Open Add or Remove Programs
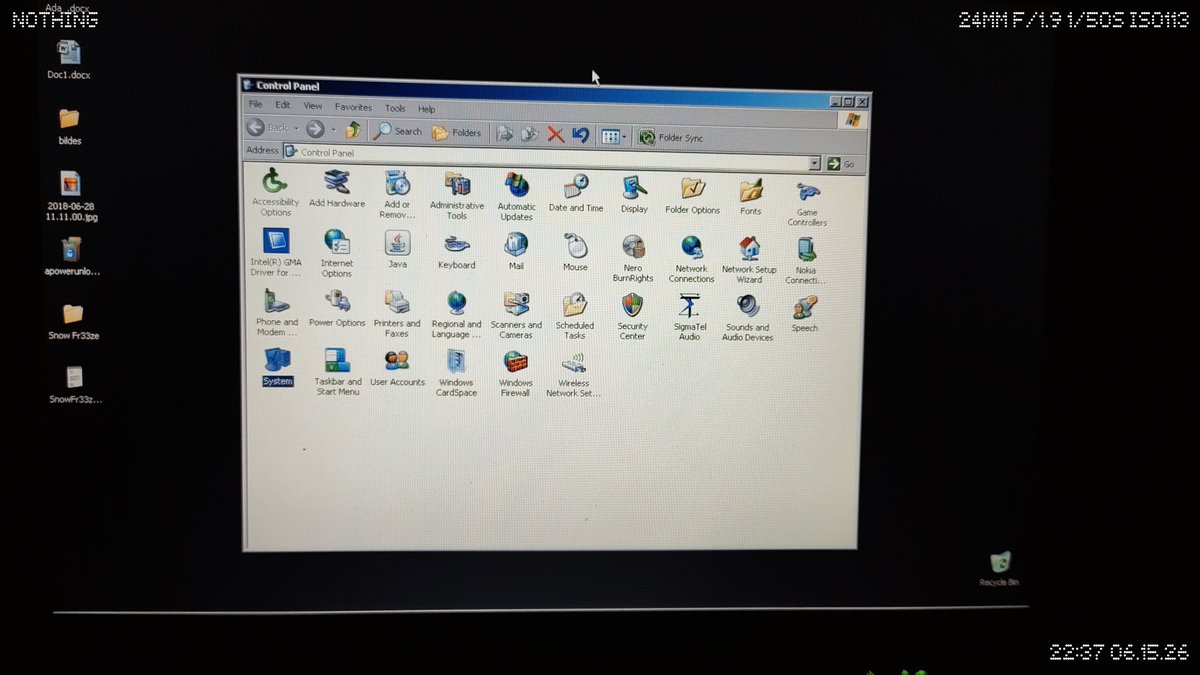The width and height of the screenshot is (1200, 675). point(397,195)
